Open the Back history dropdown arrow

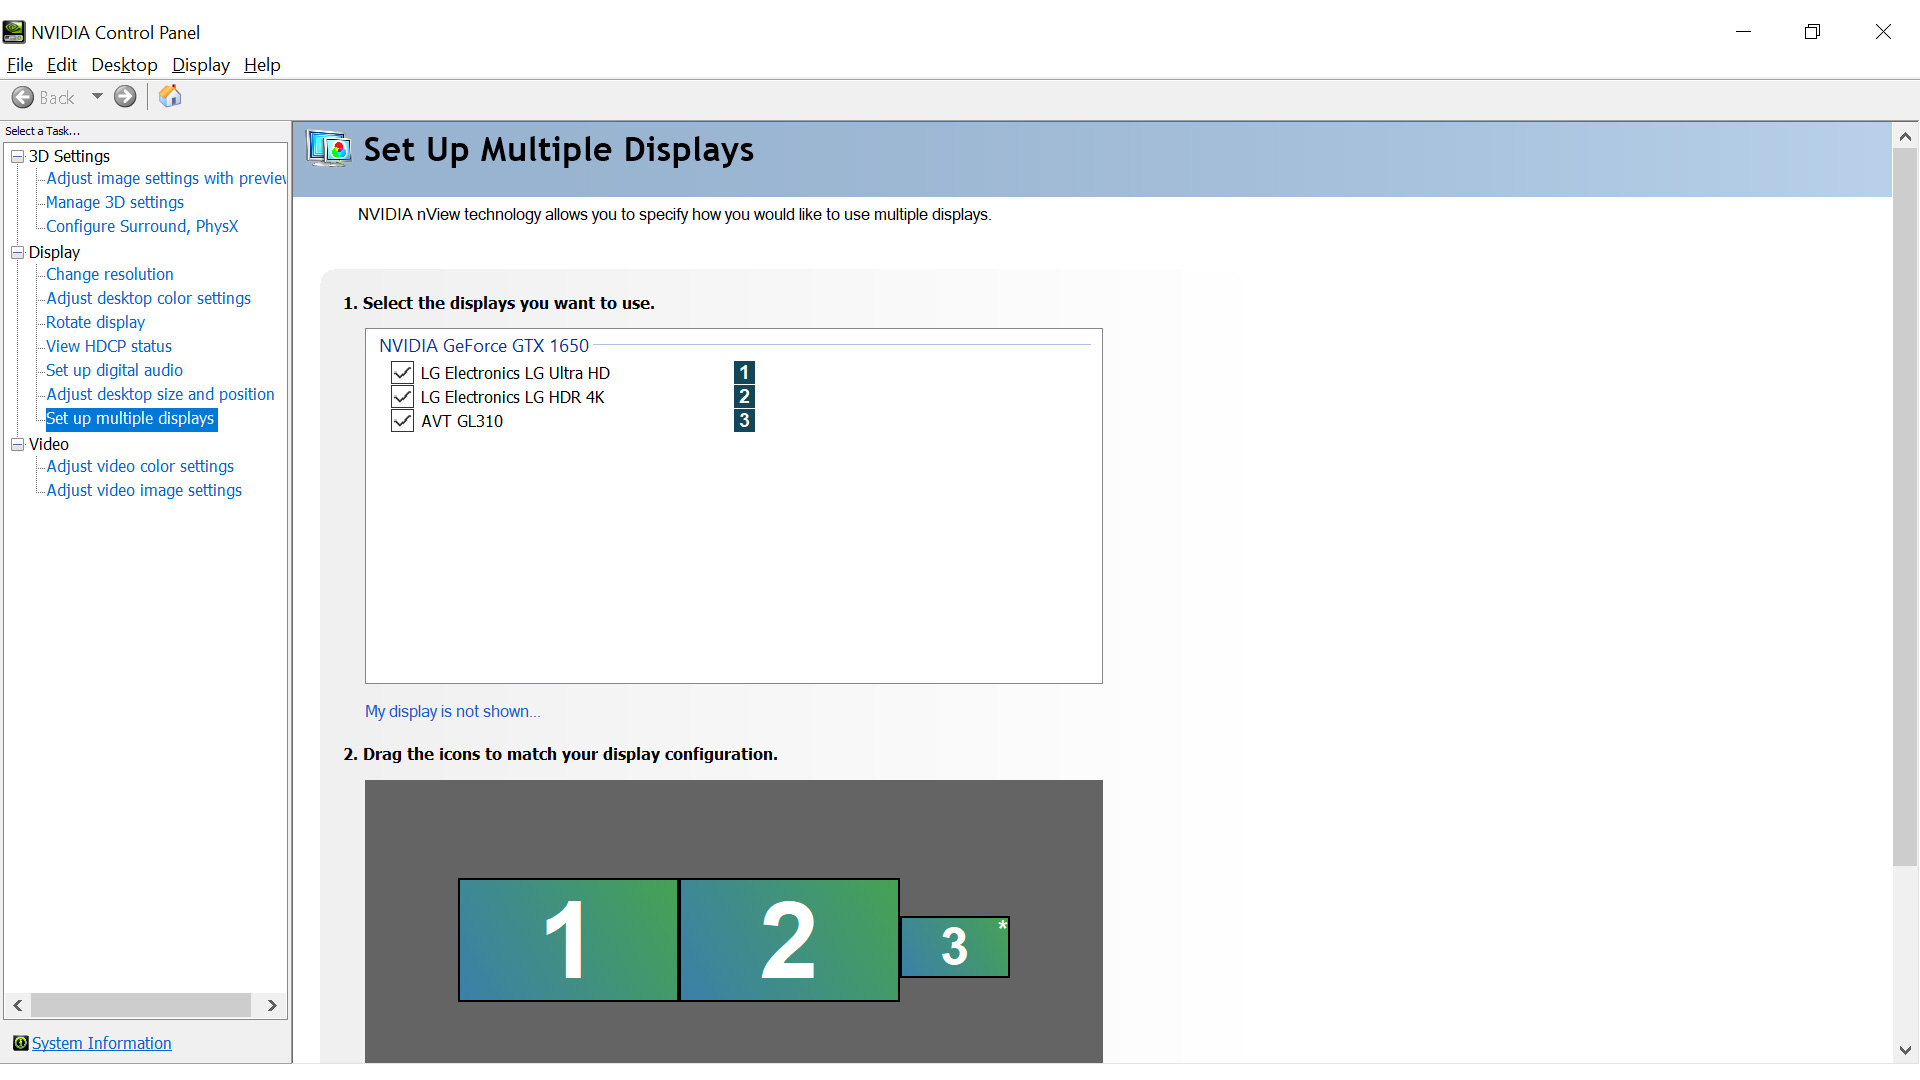click(97, 97)
